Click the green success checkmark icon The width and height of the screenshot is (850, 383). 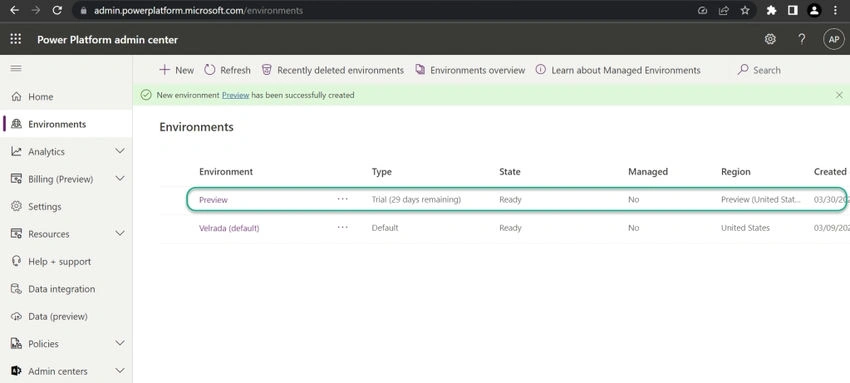pyautogui.click(x=146, y=95)
